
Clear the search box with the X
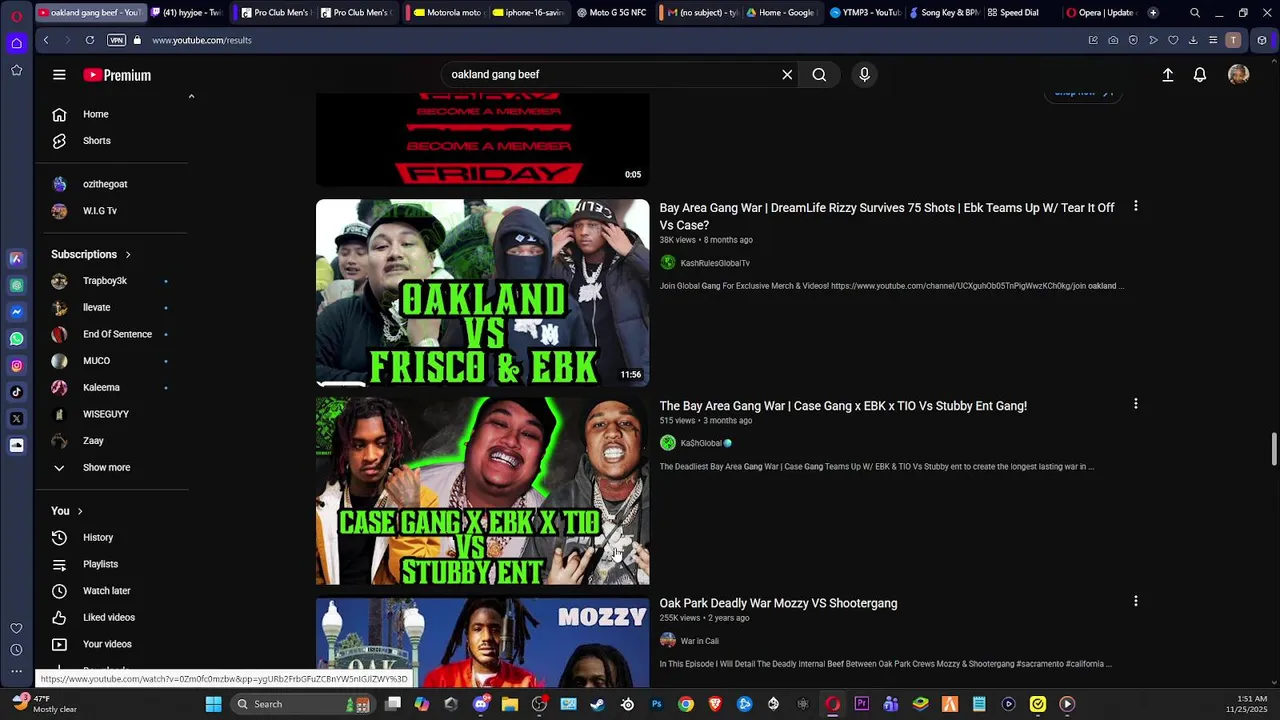(x=787, y=75)
